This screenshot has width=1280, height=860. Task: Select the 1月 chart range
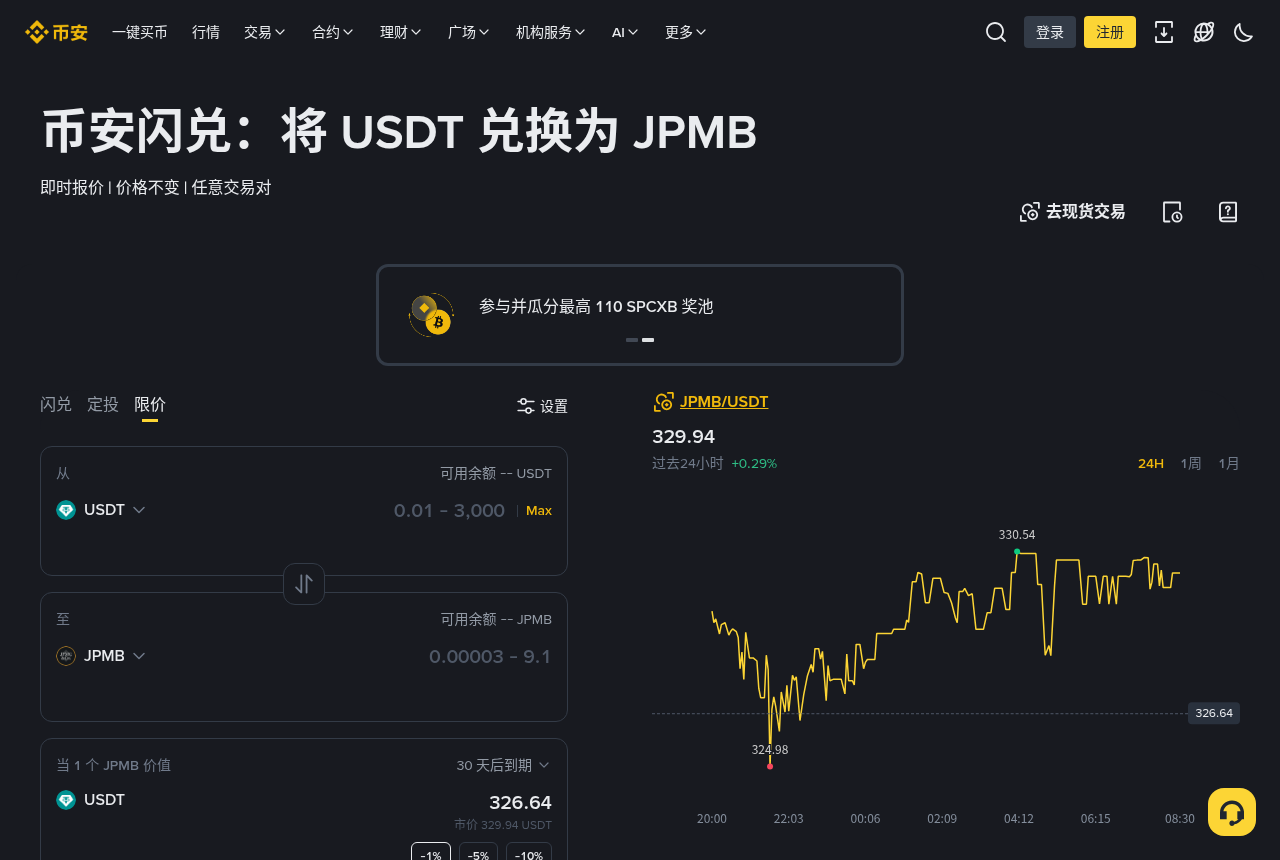click(1229, 463)
